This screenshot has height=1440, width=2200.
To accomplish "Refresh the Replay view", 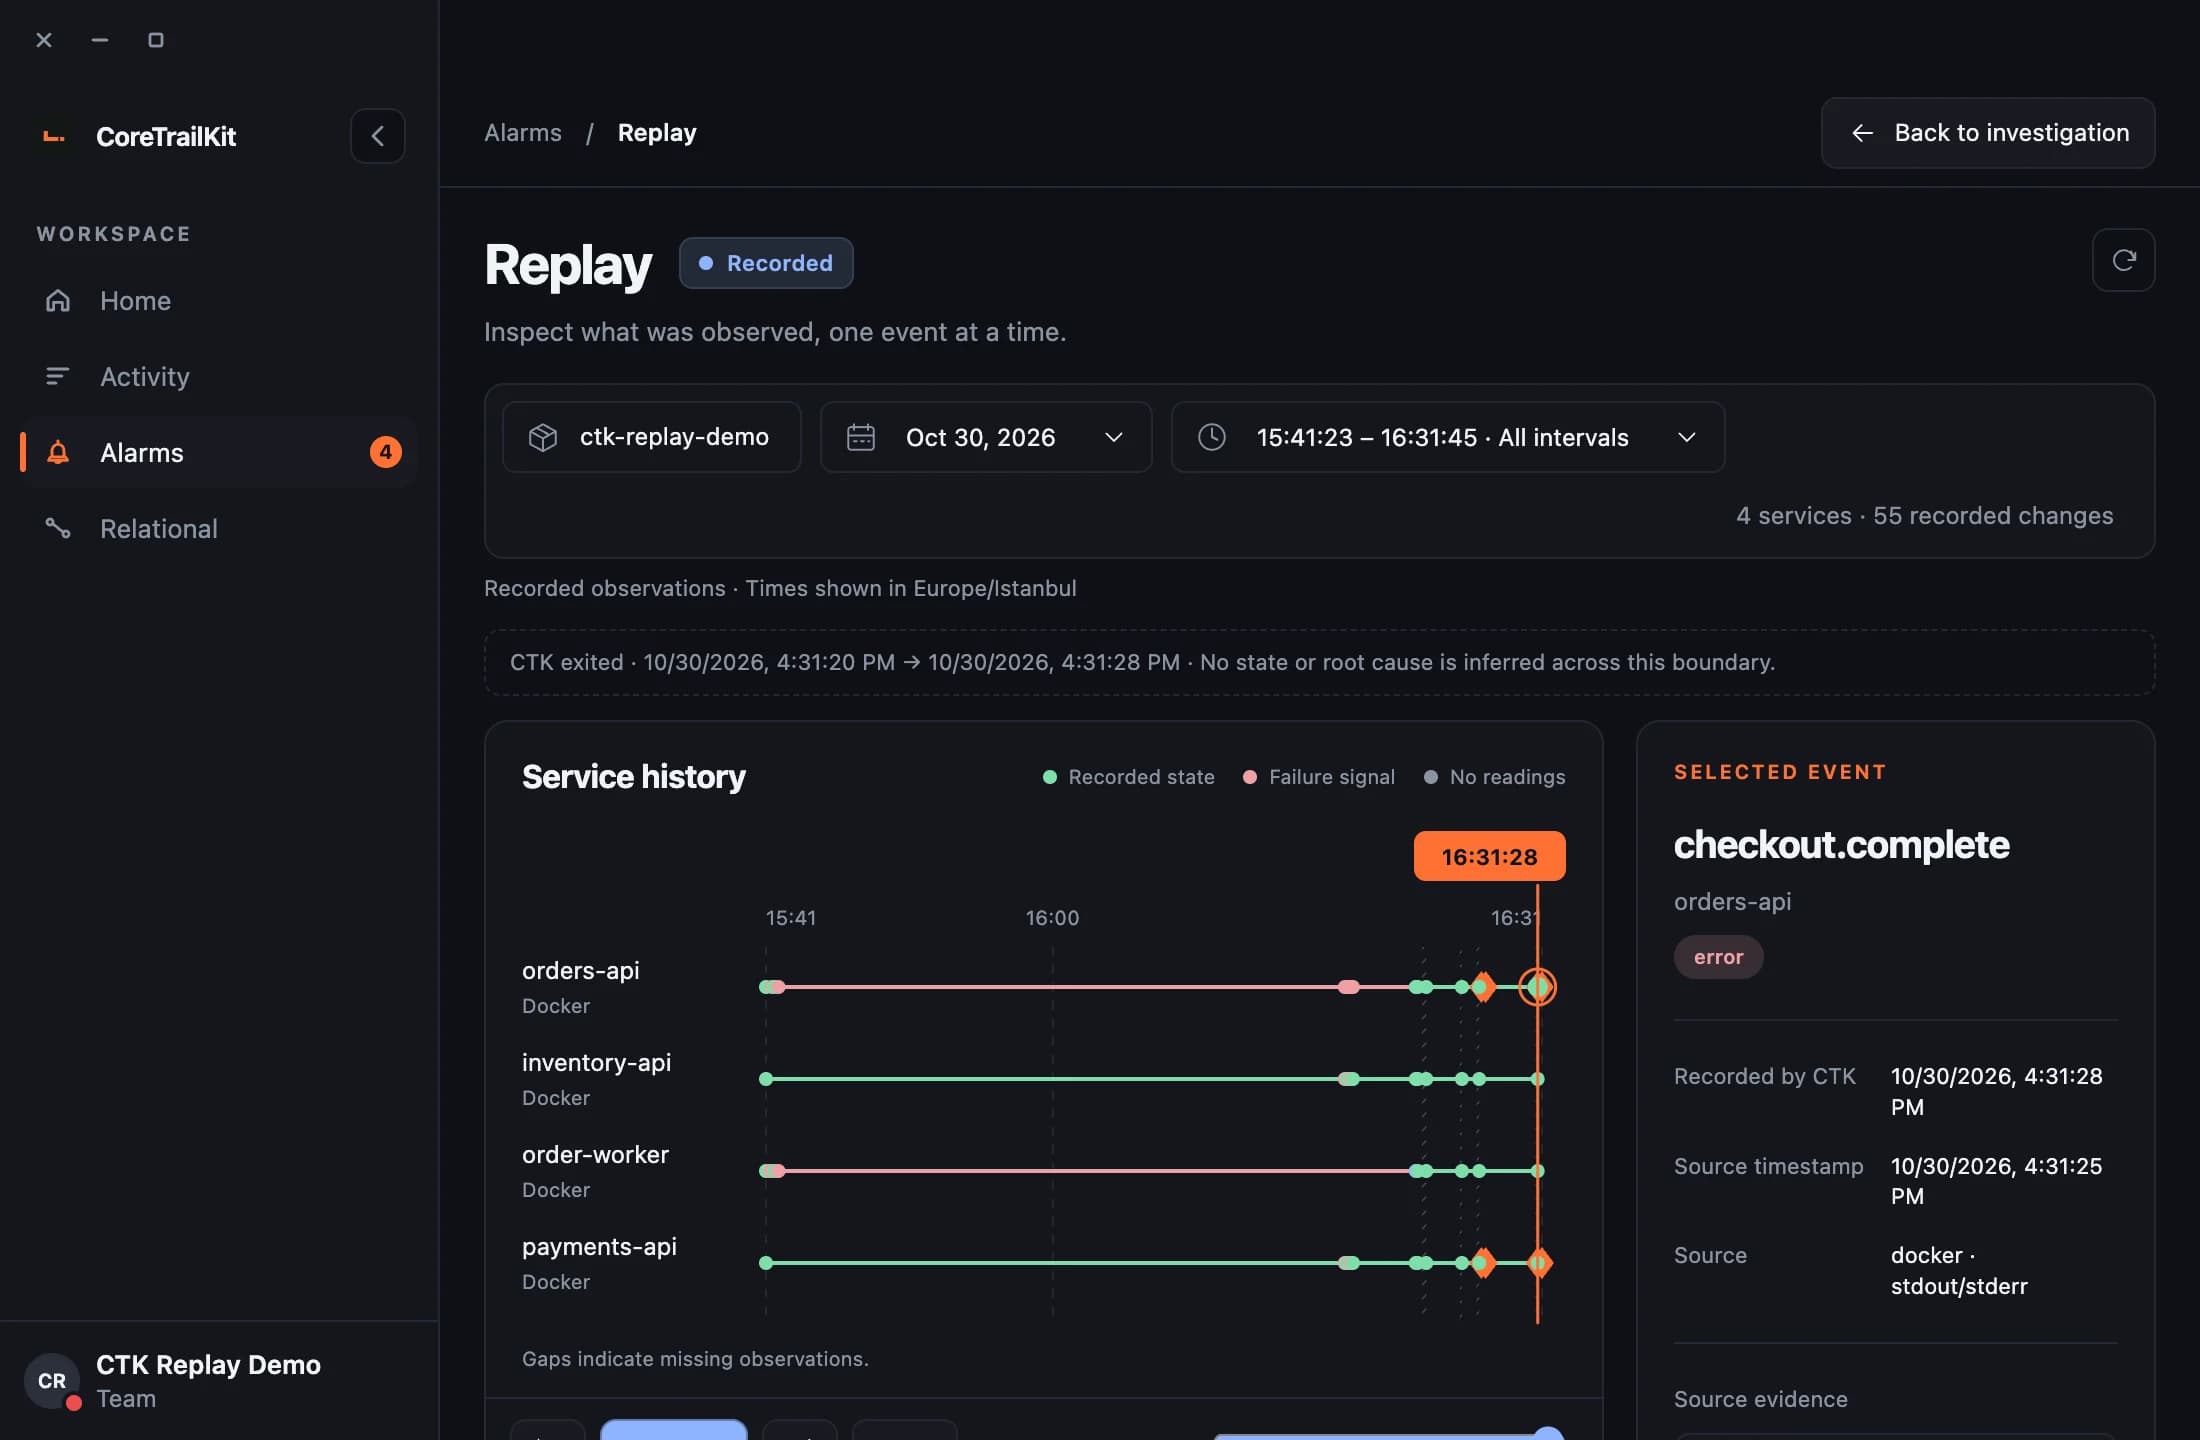I will click(x=2123, y=260).
